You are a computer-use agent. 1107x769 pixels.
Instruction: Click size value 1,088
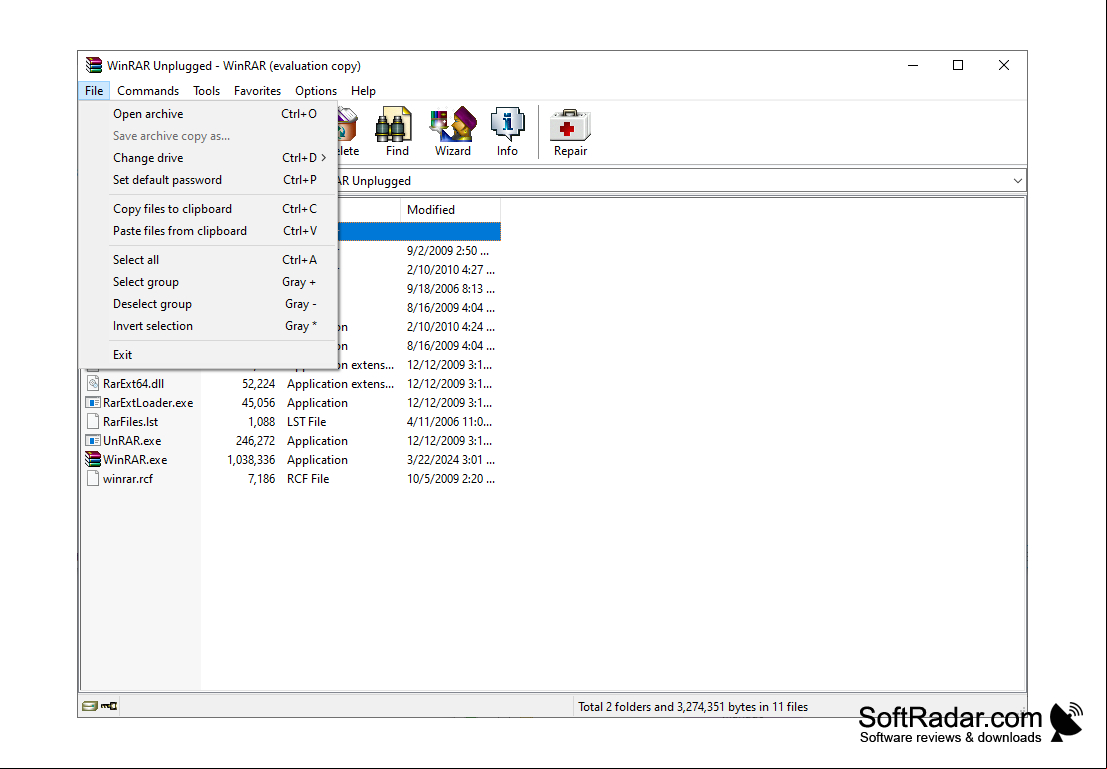(261, 422)
